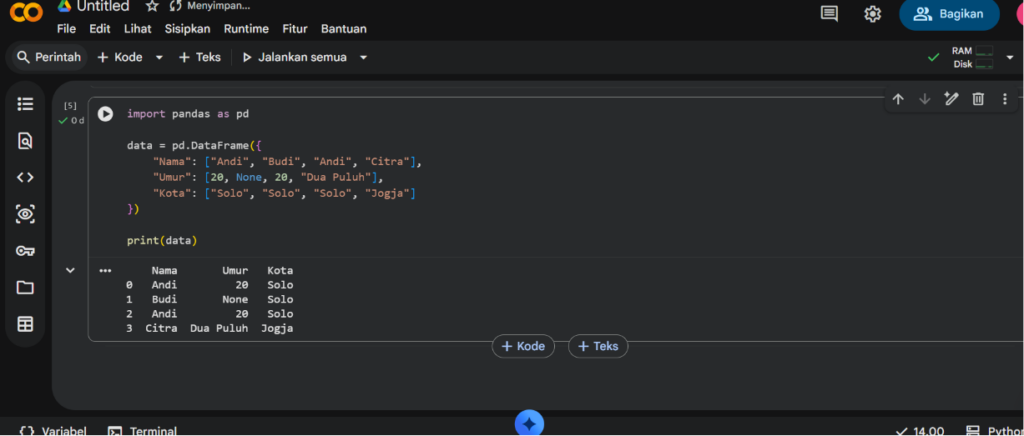Open the settings gear icon
Screen dimensions: 1024x436
tap(872, 14)
